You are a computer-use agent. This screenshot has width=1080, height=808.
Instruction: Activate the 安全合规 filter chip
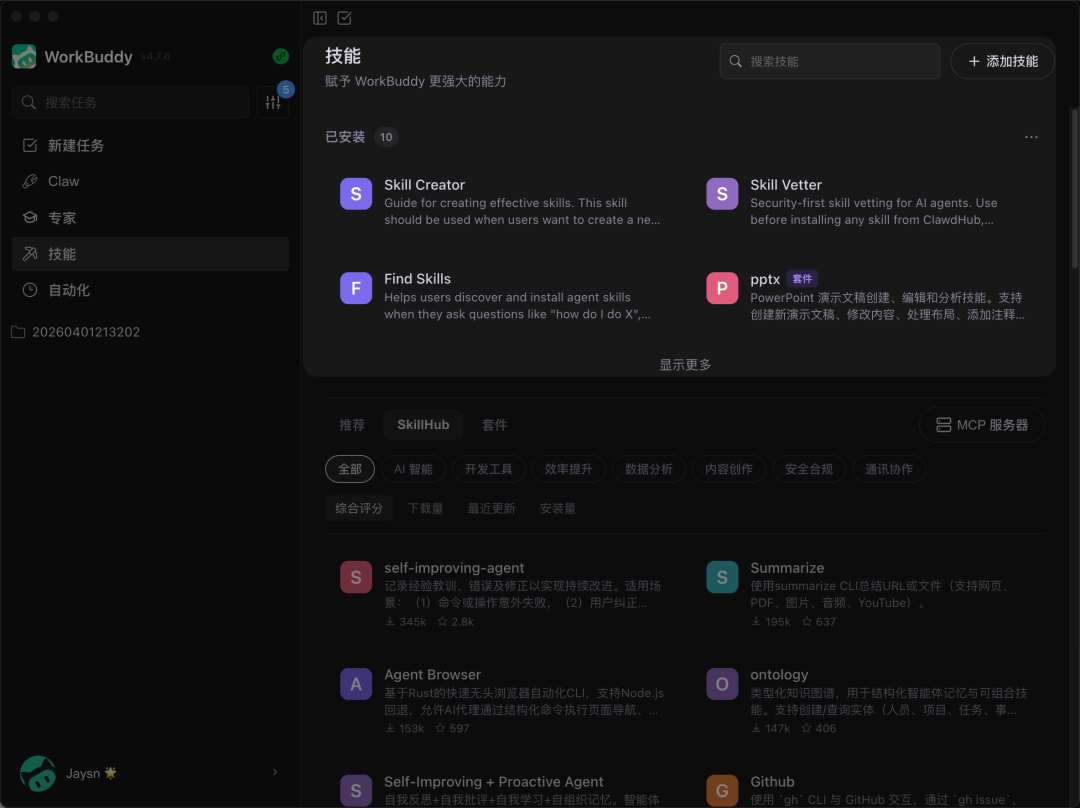tap(808, 468)
